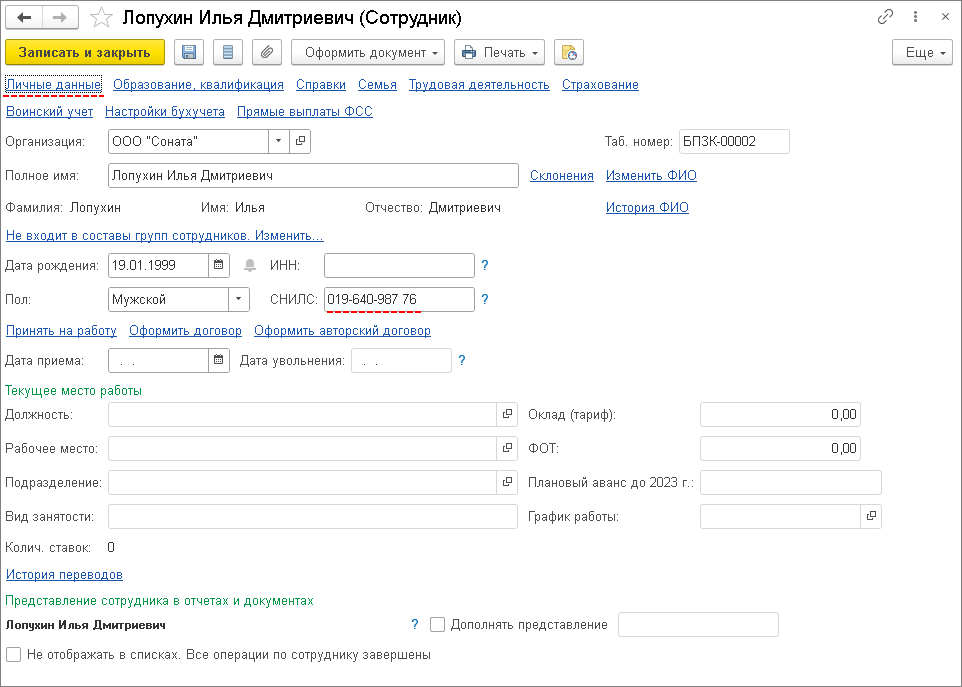Open the organization record with the open icon
The width and height of the screenshot is (962, 687).
pos(299,141)
